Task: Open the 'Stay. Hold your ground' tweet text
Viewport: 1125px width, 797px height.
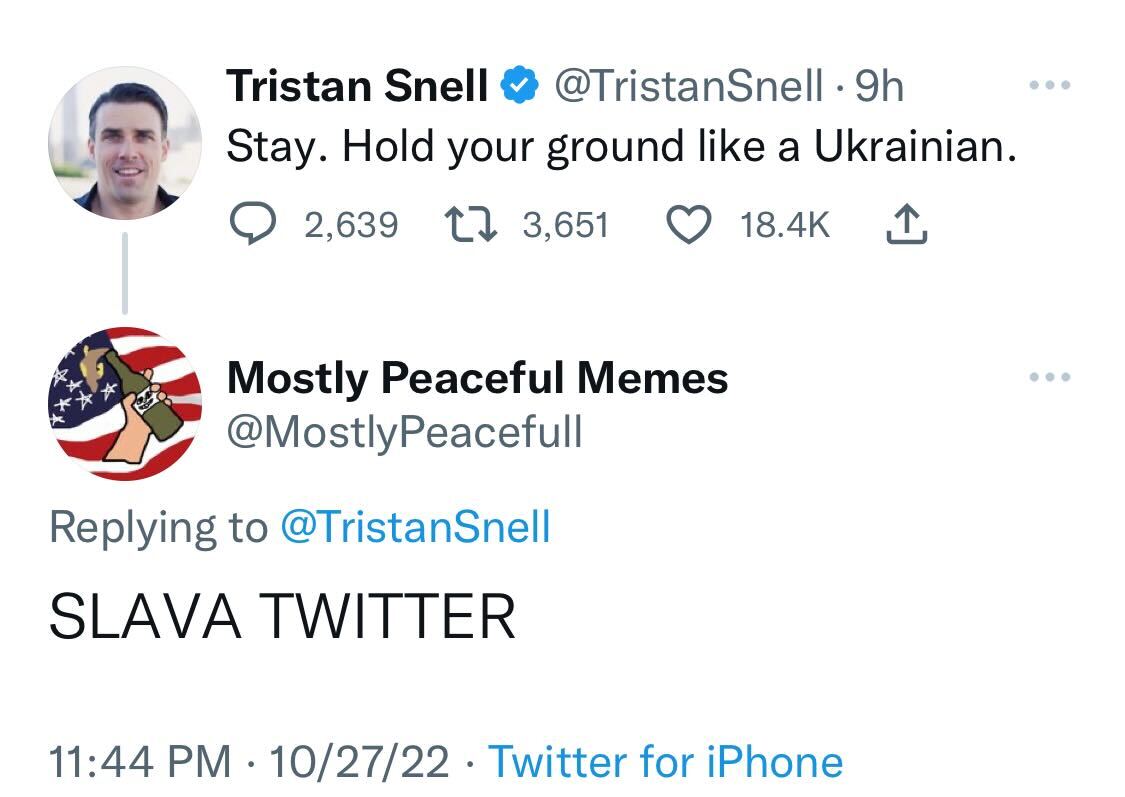Action: point(621,148)
